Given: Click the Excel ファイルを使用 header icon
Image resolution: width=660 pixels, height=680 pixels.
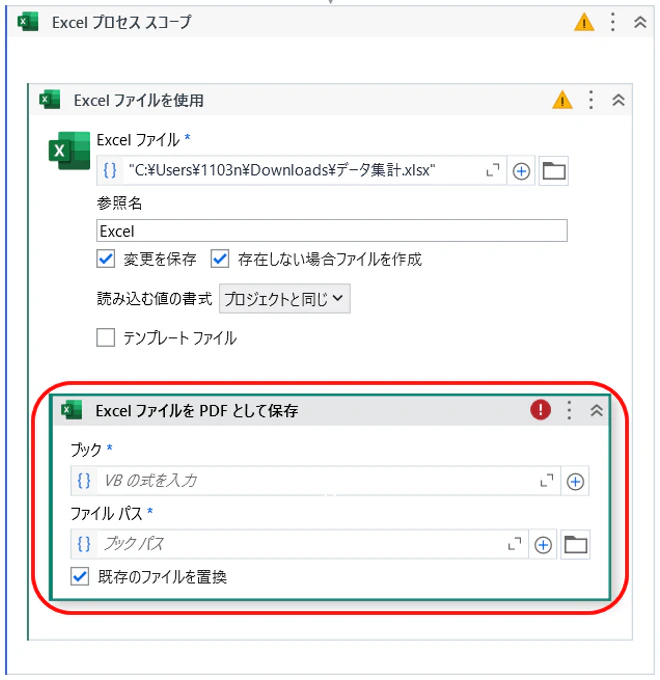Looking at the screenshot, I should [x=50, y=100].
